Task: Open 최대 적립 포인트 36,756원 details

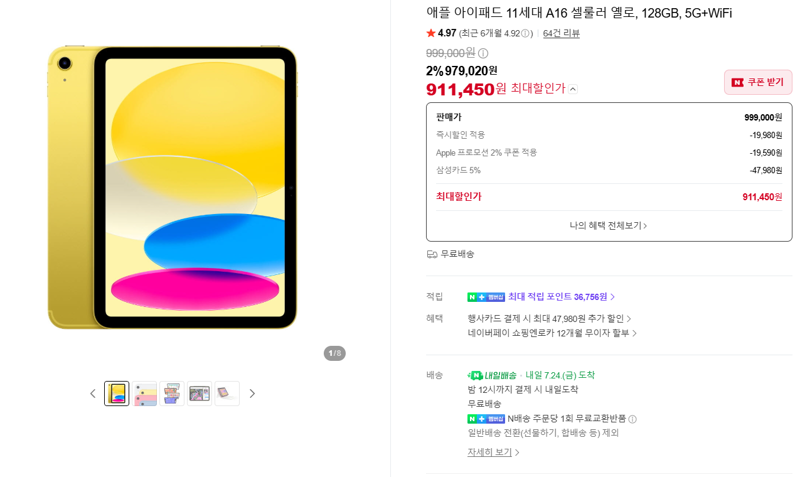Action: point(561,297)
